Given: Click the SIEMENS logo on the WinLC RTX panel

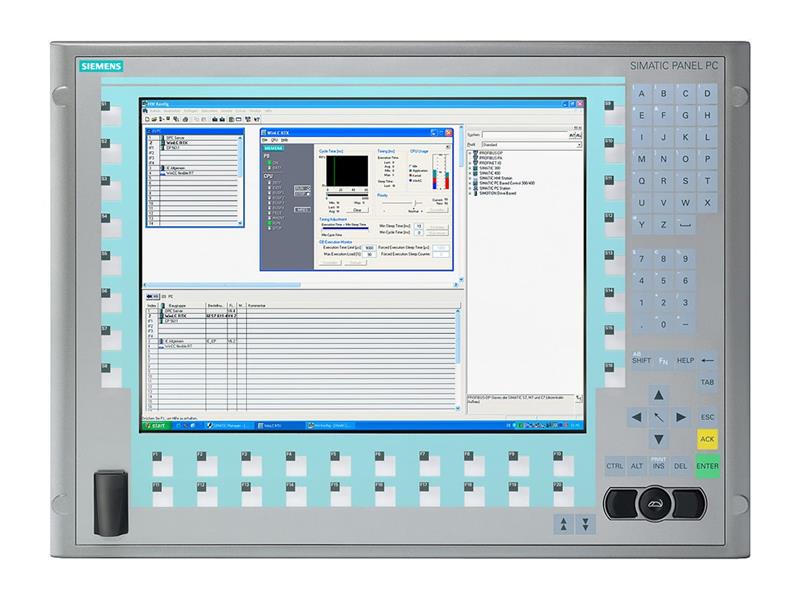Looking at the screenshot, I should 274,148.
